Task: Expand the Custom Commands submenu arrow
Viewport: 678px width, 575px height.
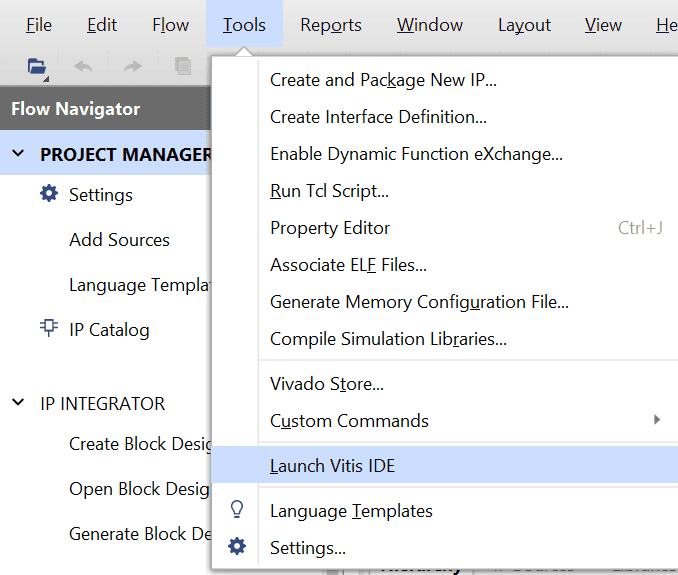Action: [657, 420]
